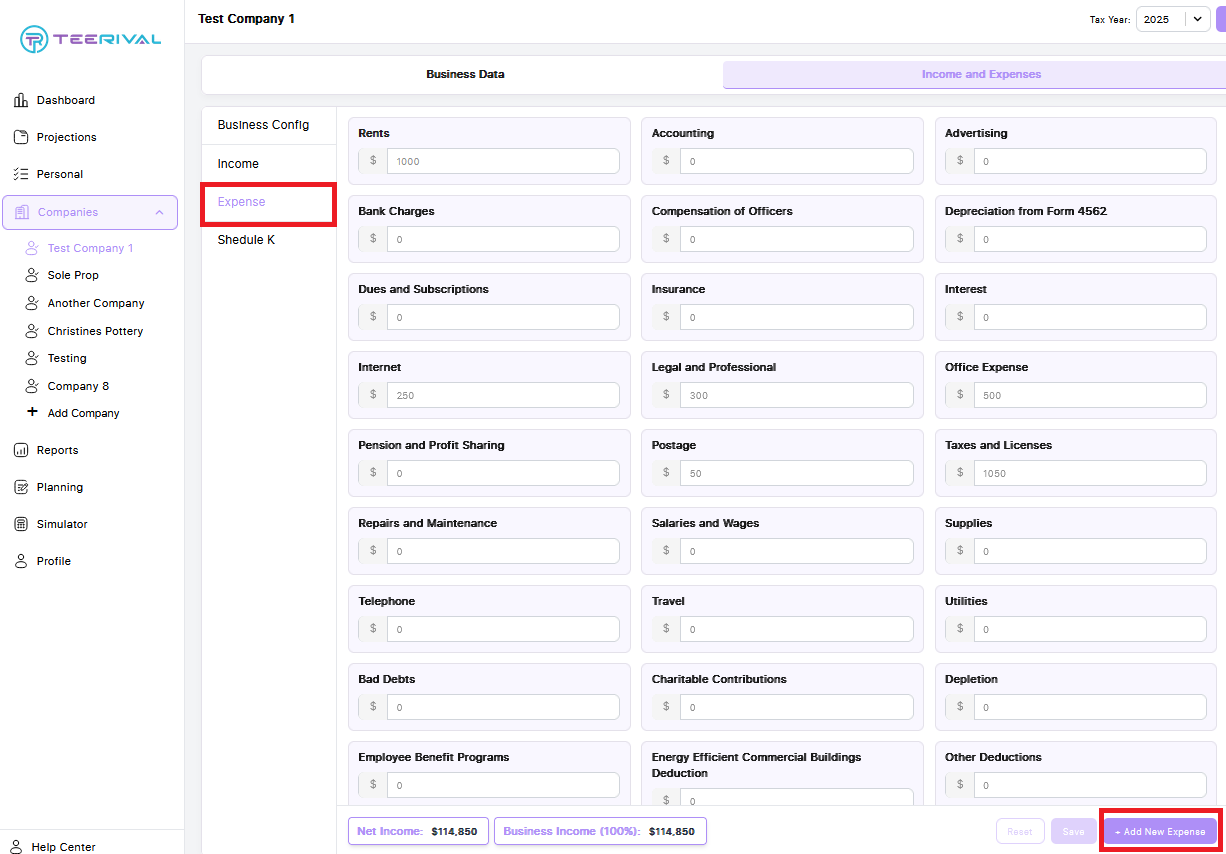Click the Projections sidebar icon
The height and width of the screenshot is (854, 1226).
(x=20, y=137)
